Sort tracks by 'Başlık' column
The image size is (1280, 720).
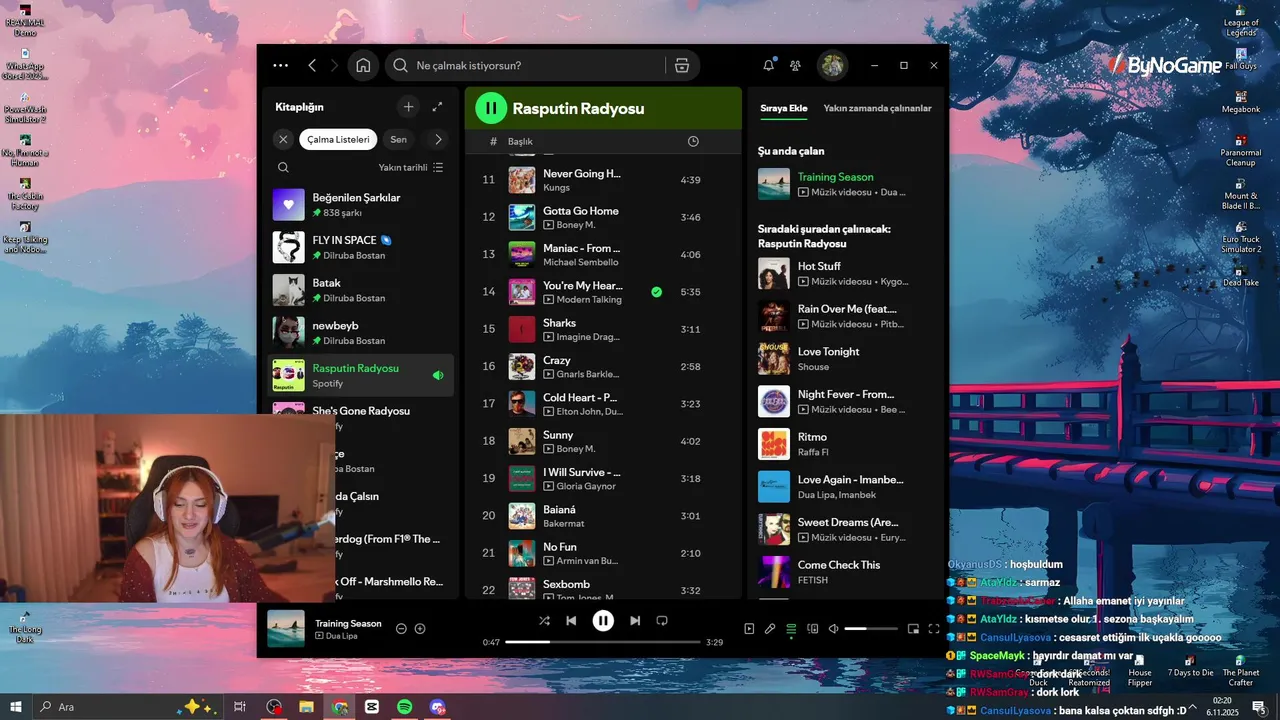(x=520, y=142)
